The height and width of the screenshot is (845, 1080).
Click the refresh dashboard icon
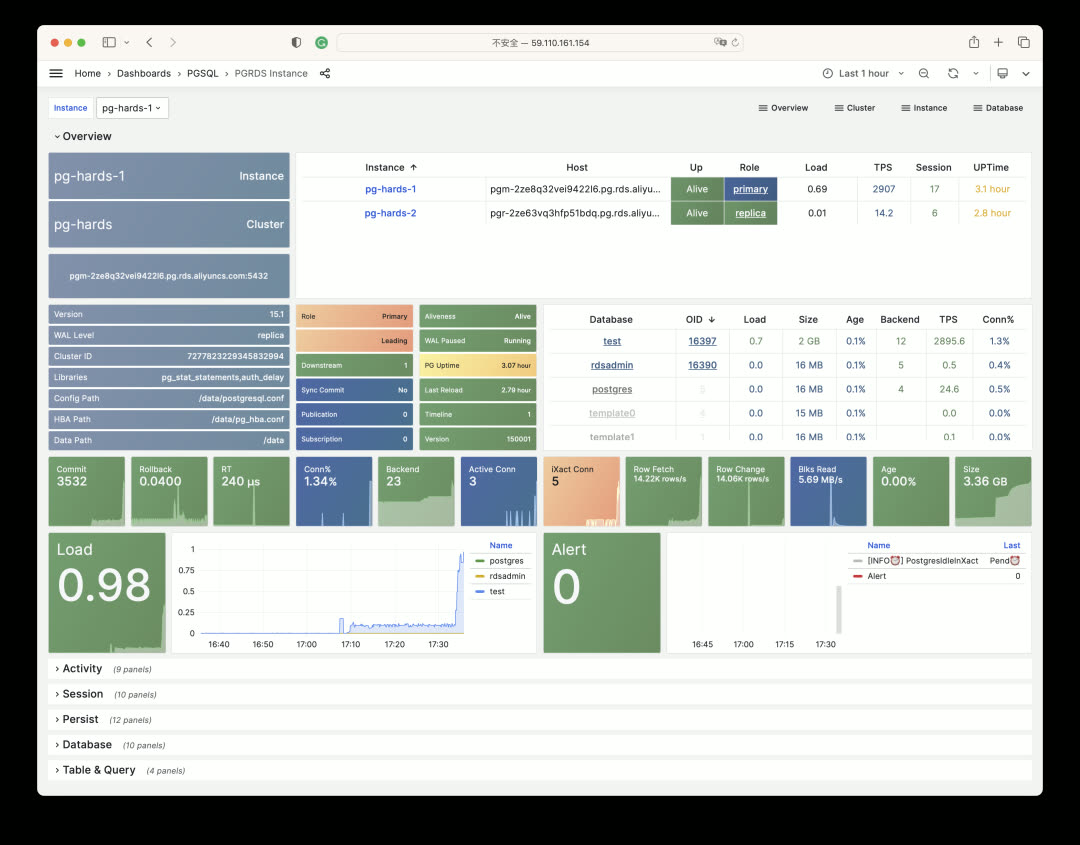point(953,73)
